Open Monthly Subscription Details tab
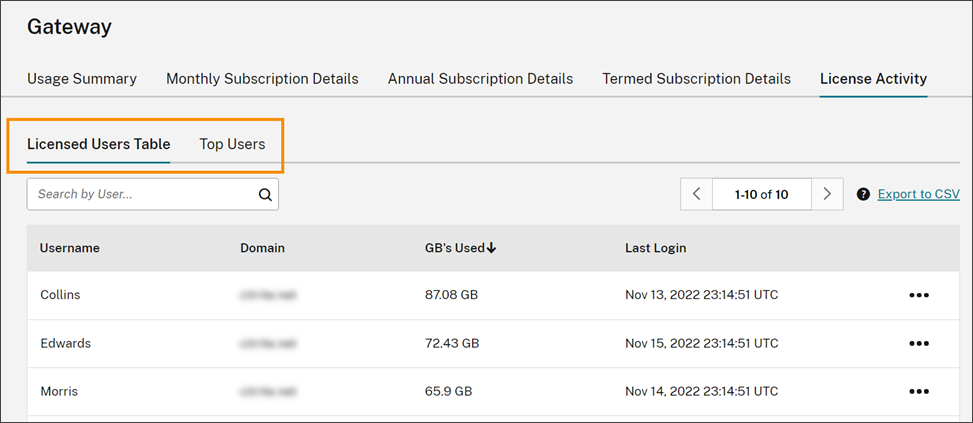973x423 pixels. [262, 79]
